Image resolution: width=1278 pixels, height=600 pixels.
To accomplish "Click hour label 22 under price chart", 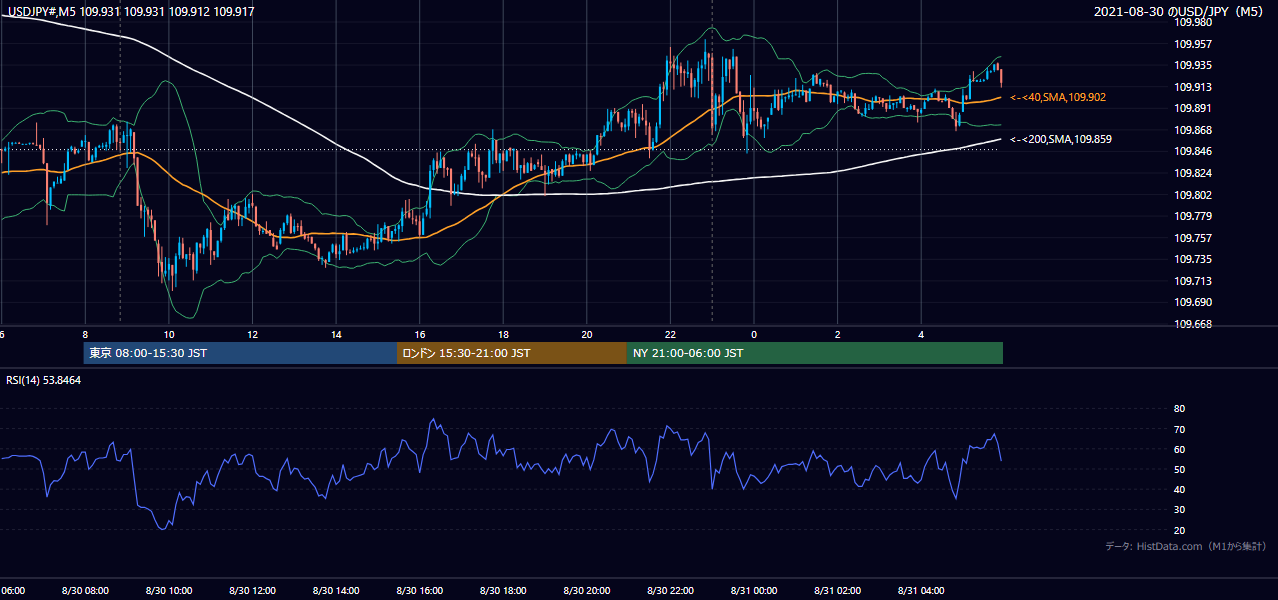I will click(x=671, y=334).
